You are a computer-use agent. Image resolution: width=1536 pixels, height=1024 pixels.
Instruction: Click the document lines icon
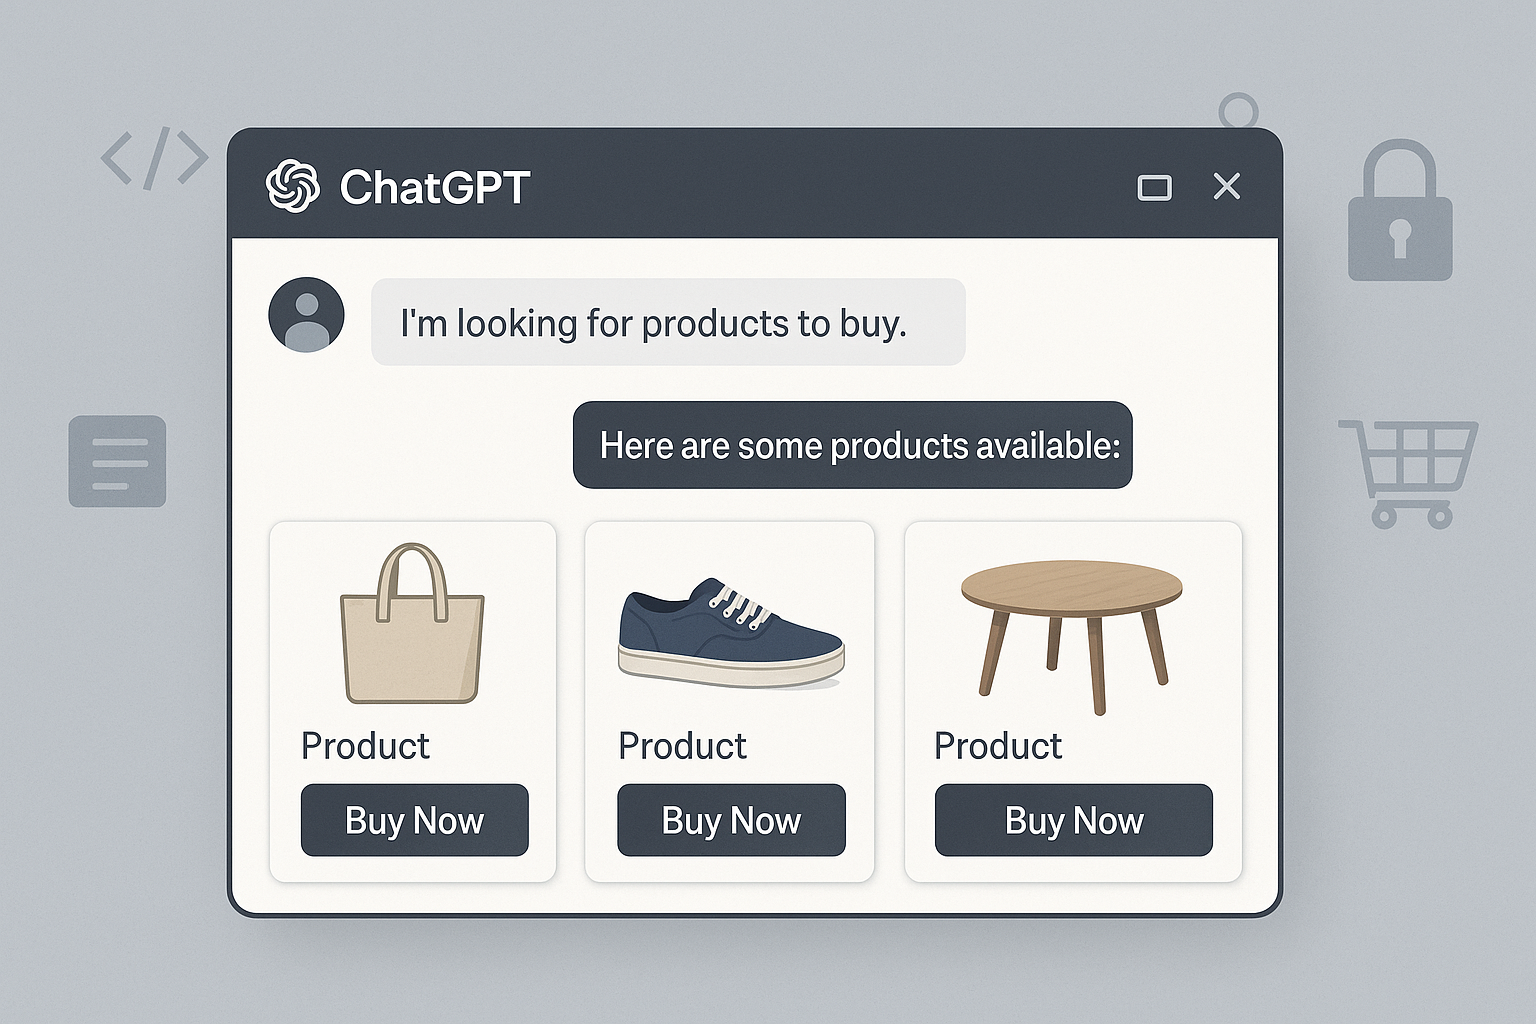117,461
